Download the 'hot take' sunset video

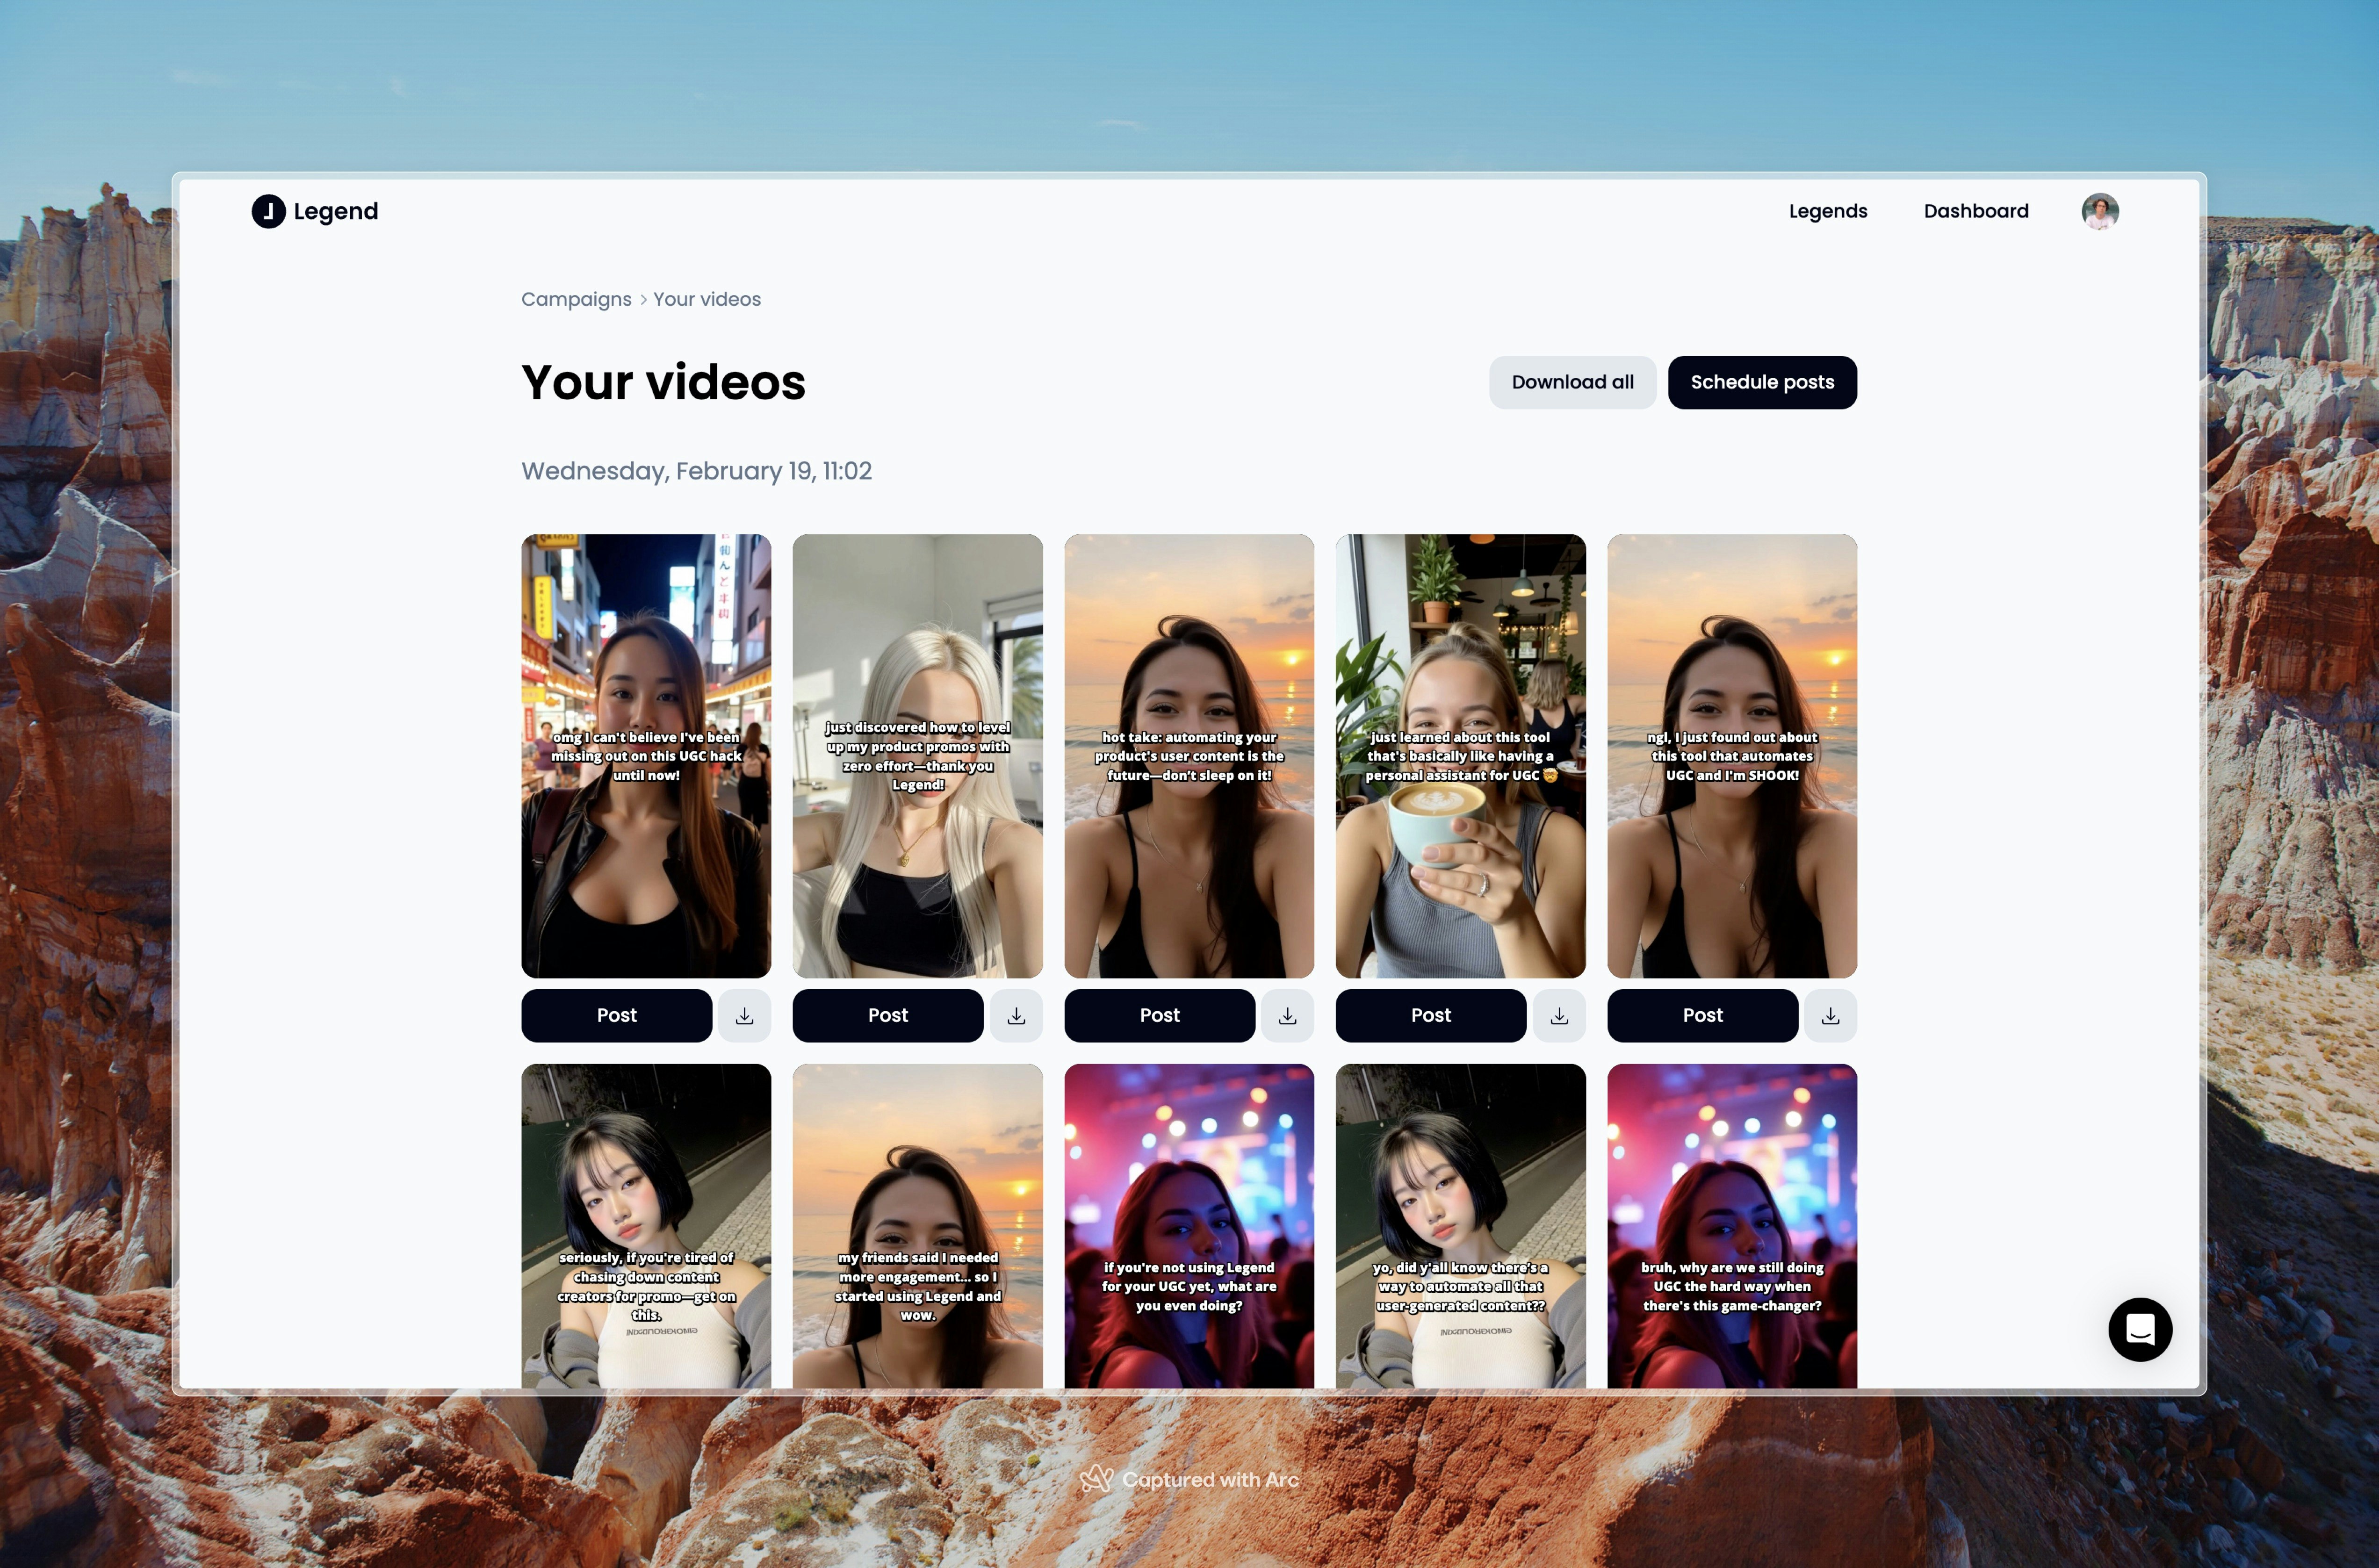(x=1287, y=1015)
